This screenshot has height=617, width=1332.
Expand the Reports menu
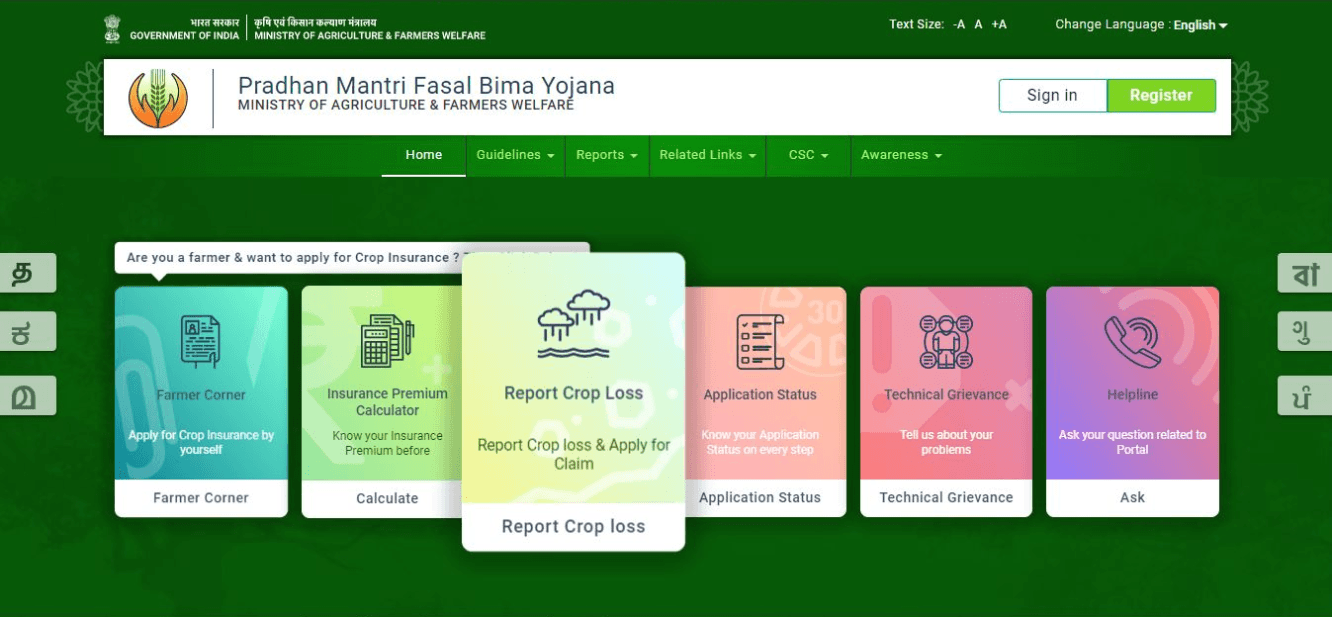tap(607, 155)
